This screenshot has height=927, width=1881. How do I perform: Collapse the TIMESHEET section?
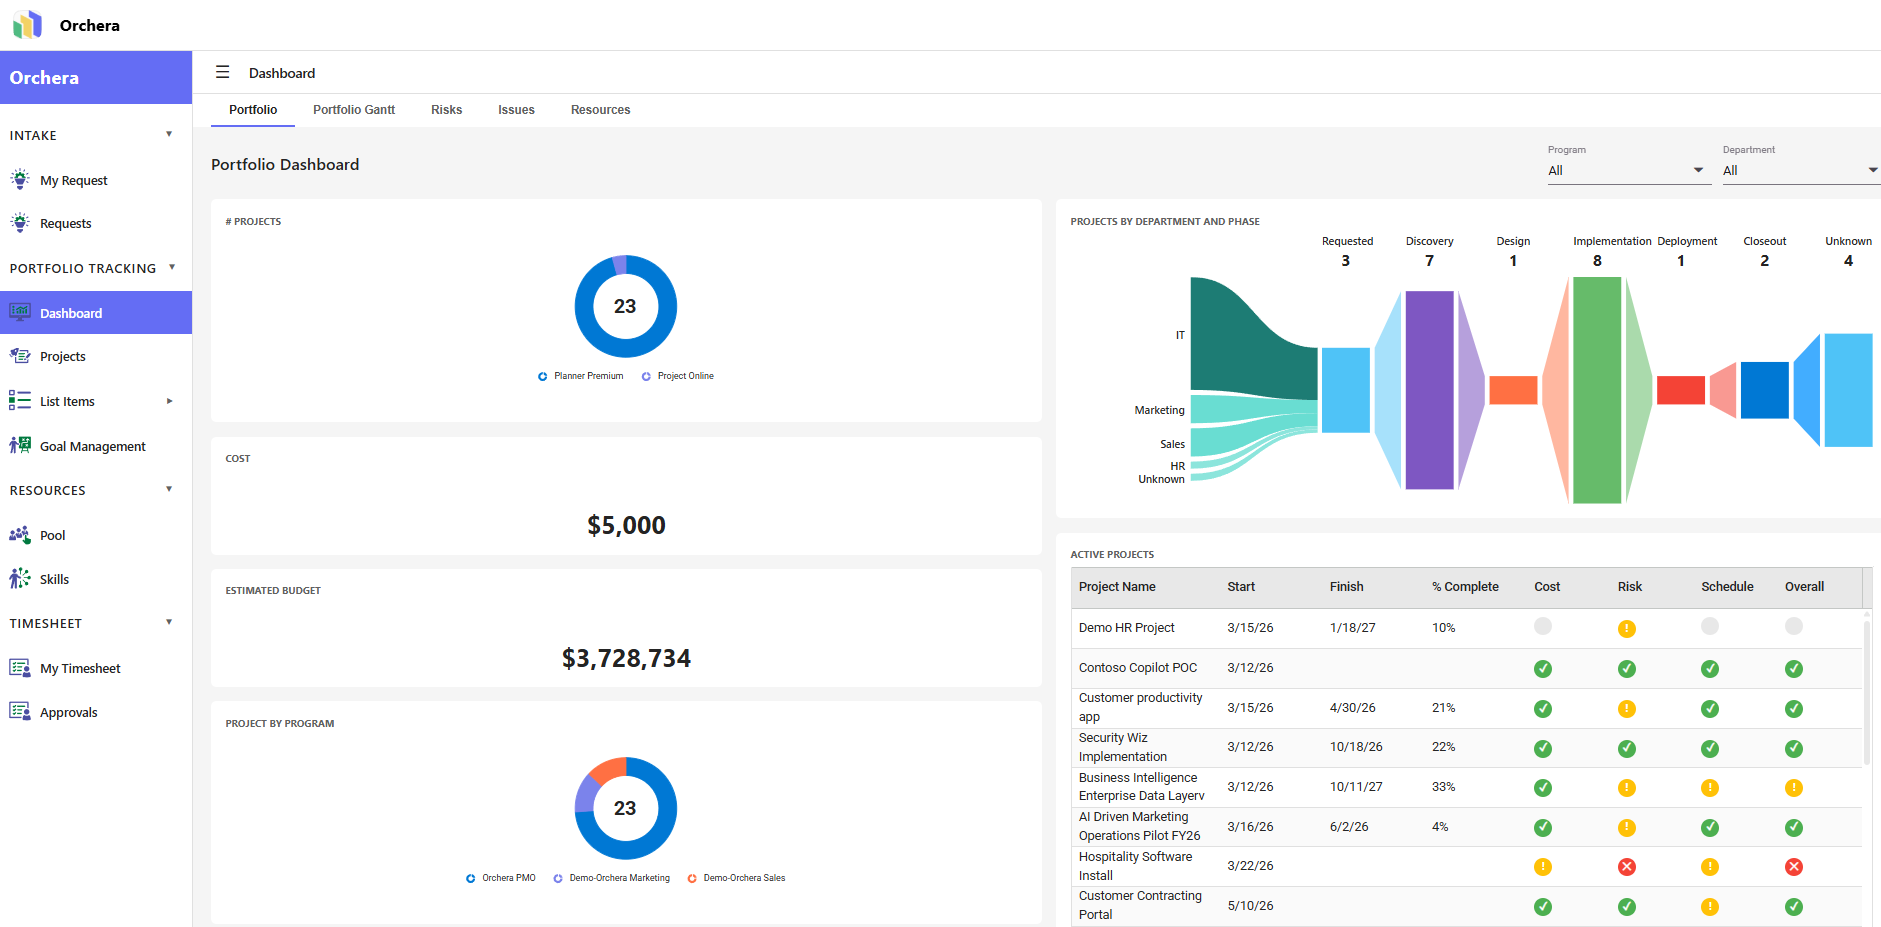[169, 622]
